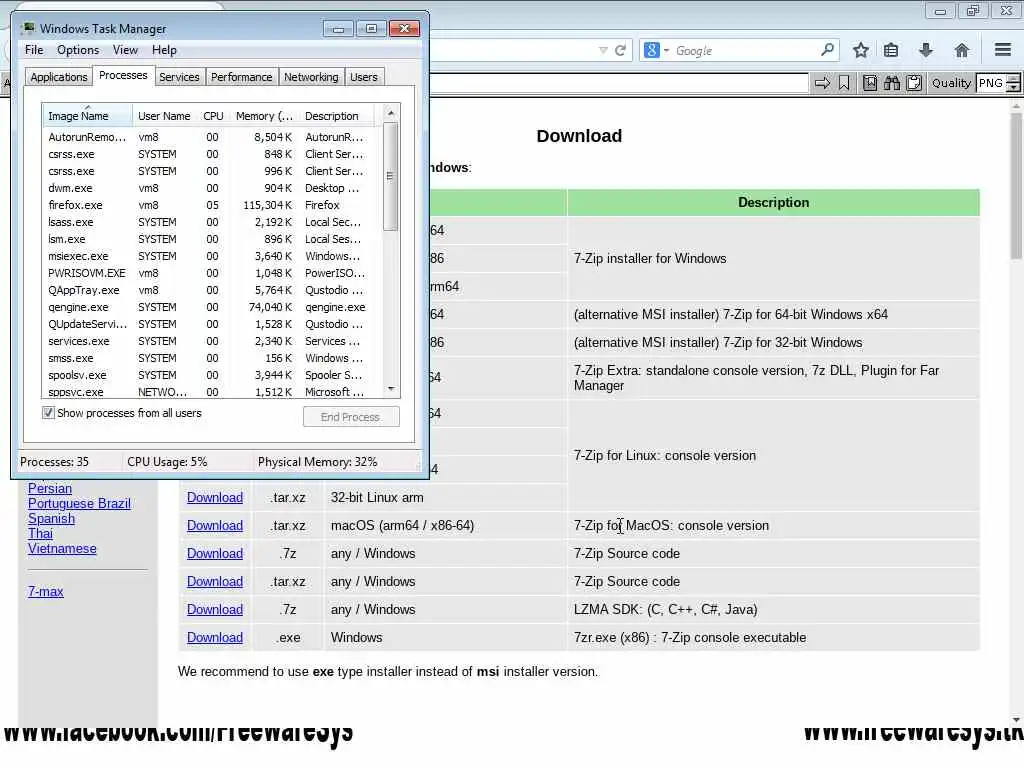The height and width of the screenshot is (768, 1024).
Task: Download the 7-Zip Source code .tar.xz
Action: (x=215, y=582)
